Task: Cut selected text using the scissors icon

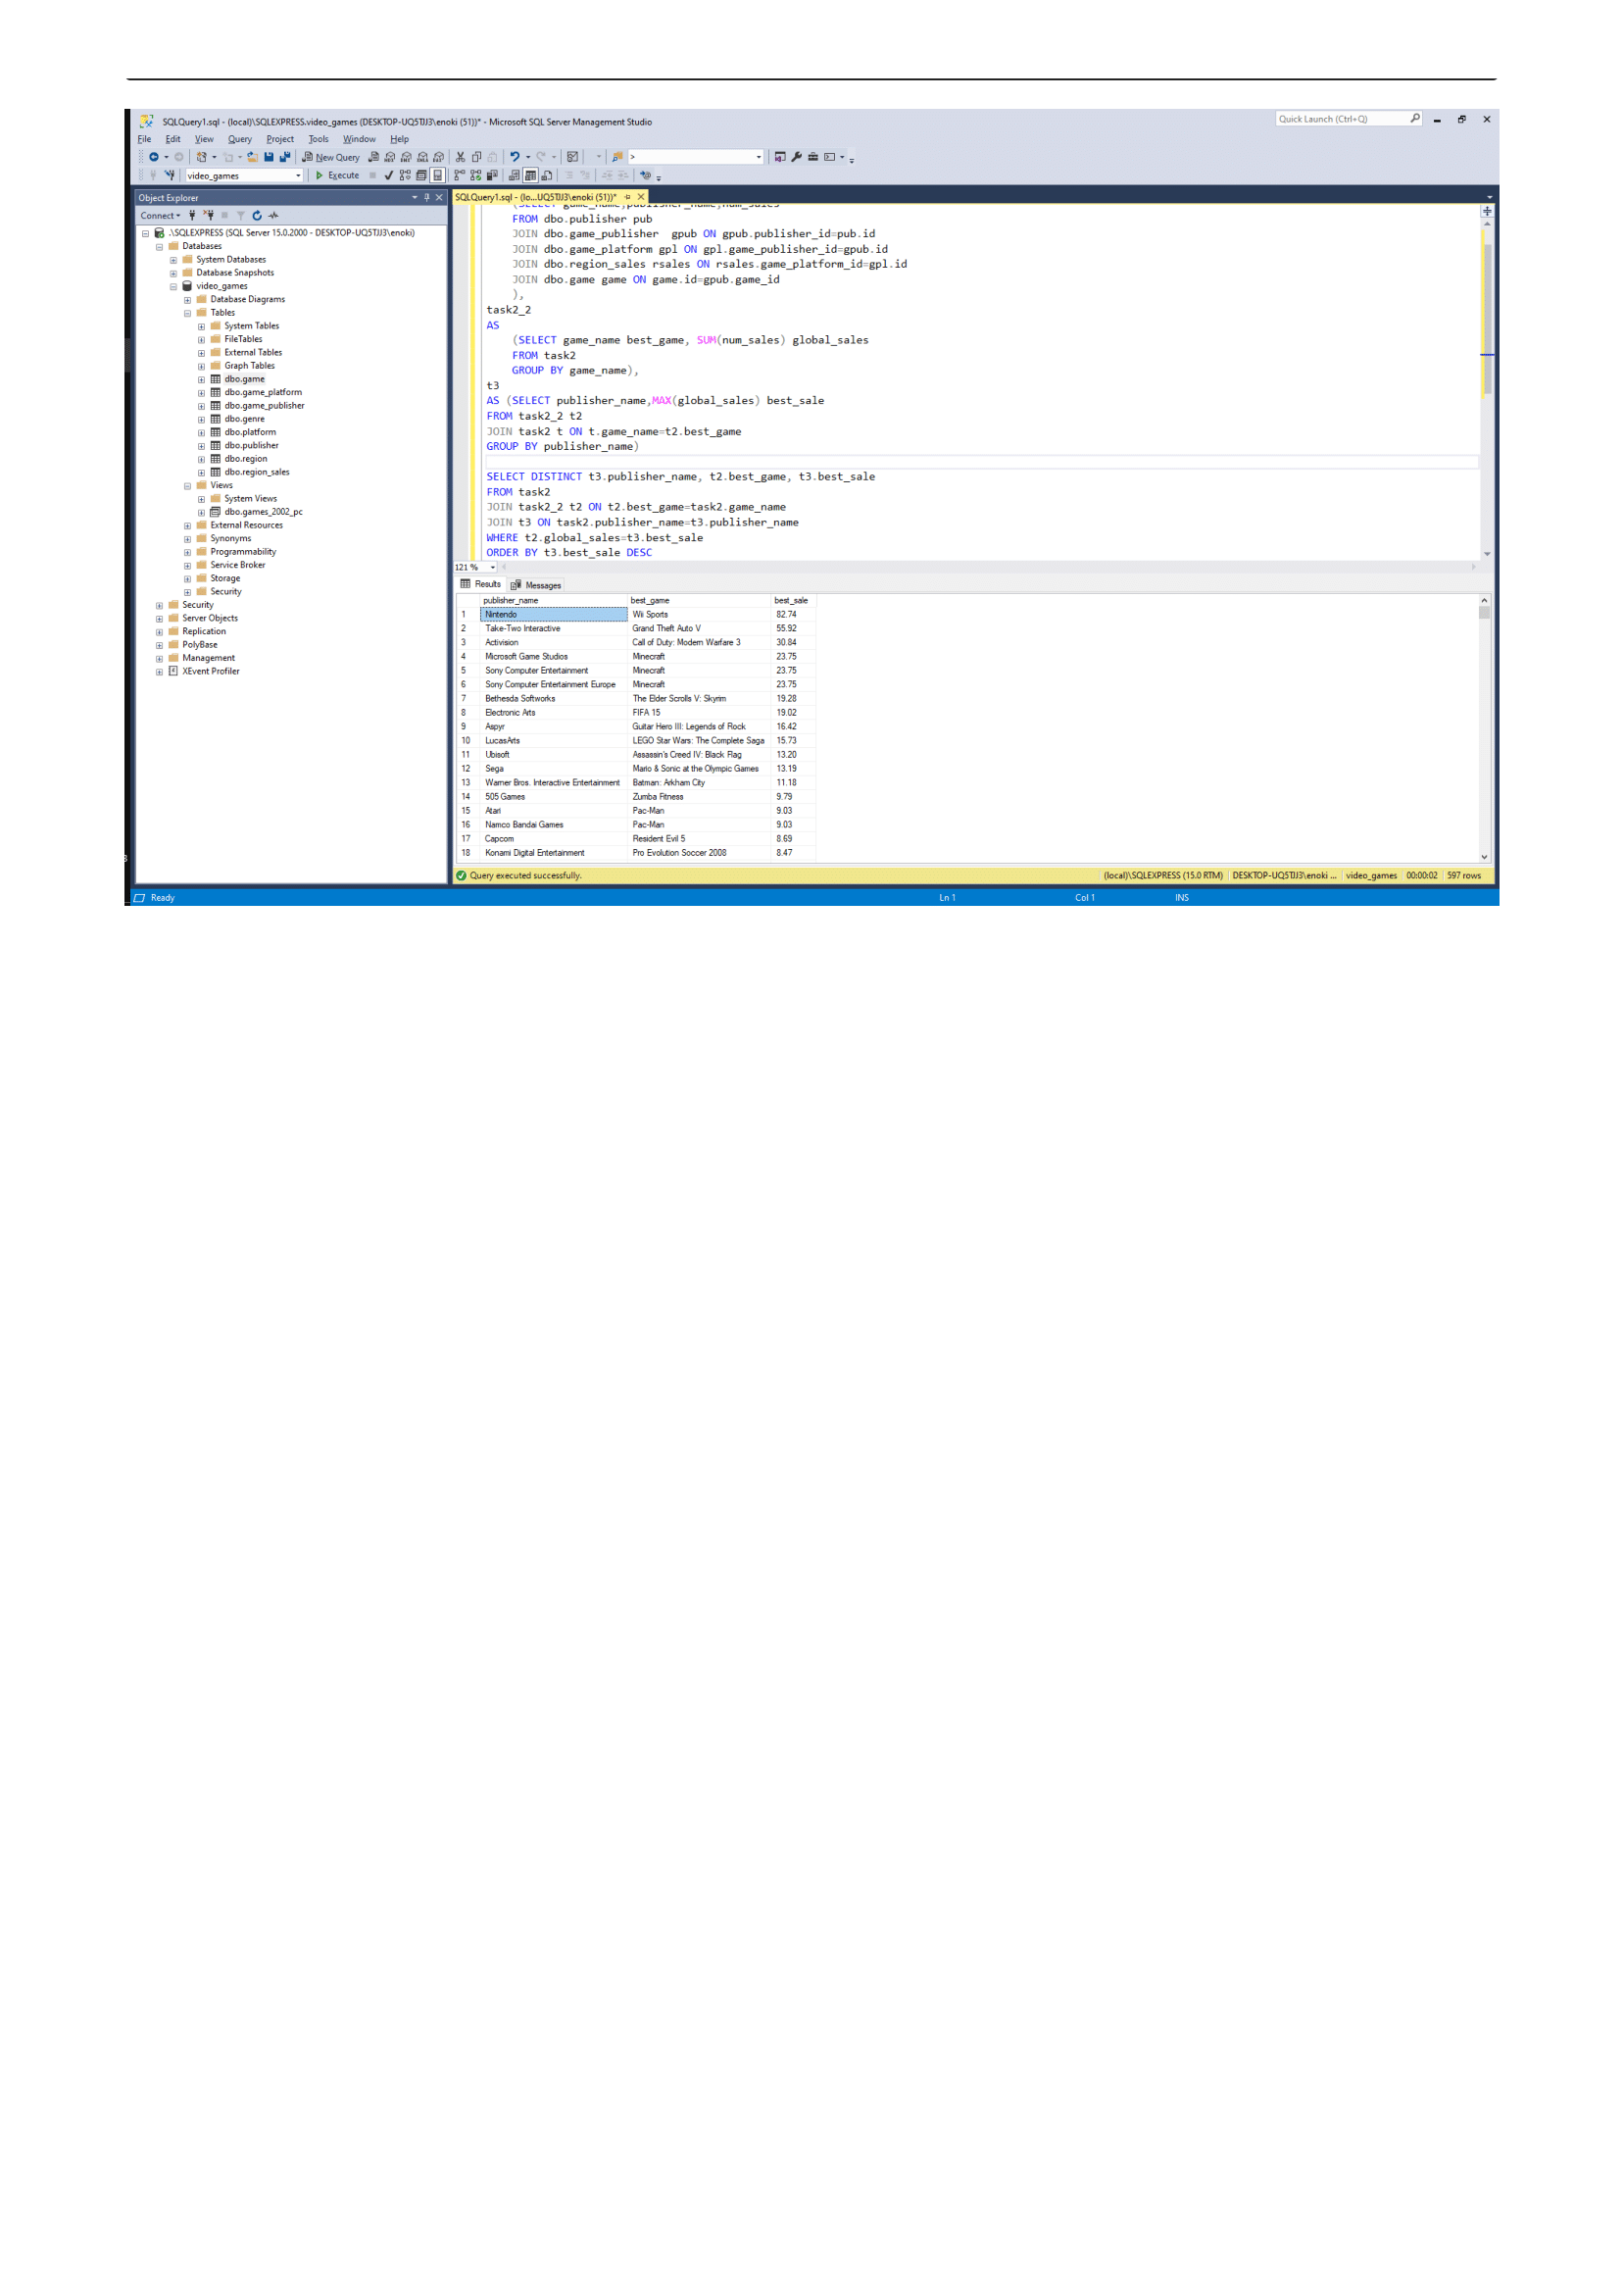Action: coord(459,157)
